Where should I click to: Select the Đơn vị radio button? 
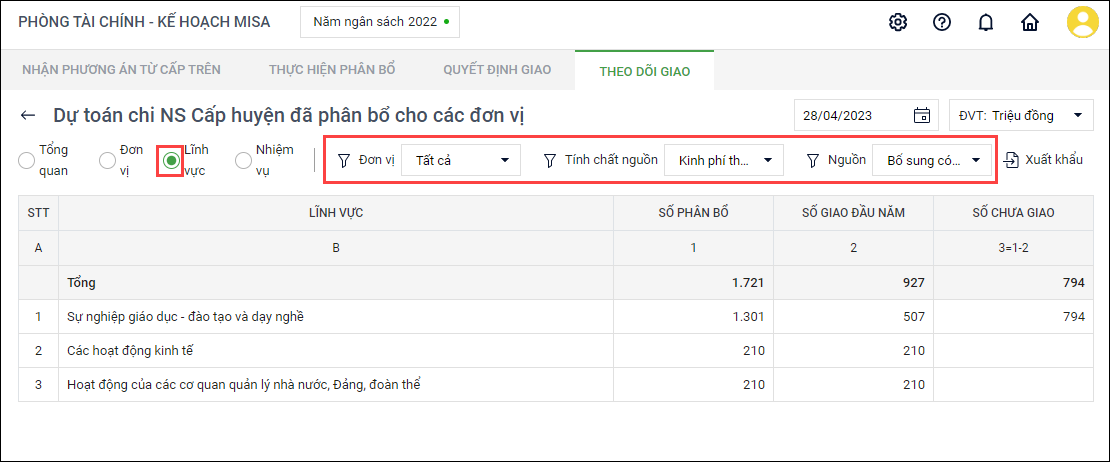108,160
